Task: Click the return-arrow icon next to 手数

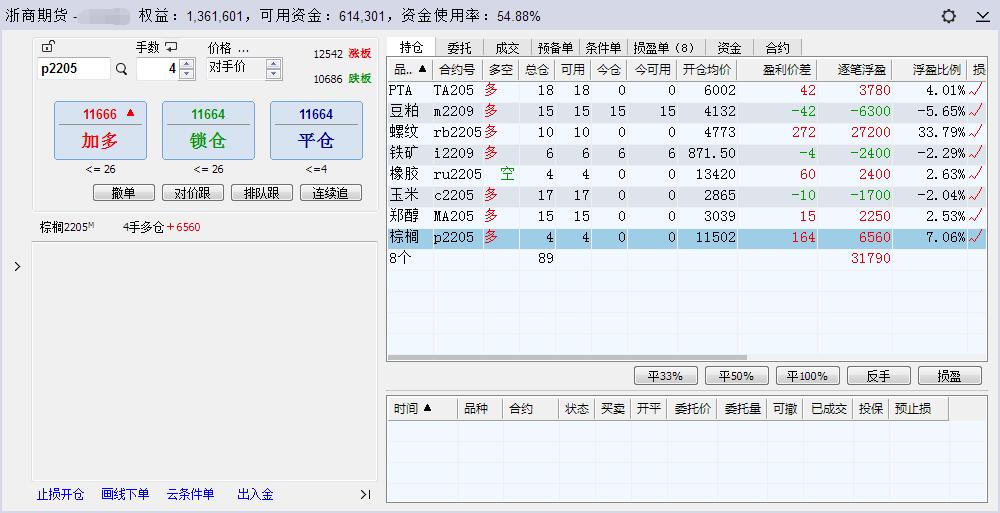Action: click(171, 47)
